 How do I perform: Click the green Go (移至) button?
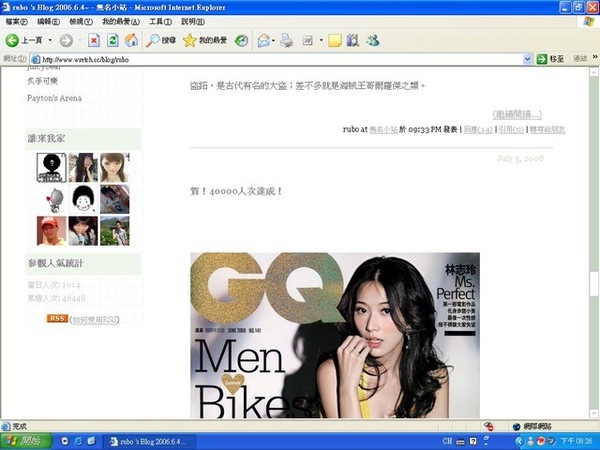[550, 59]
